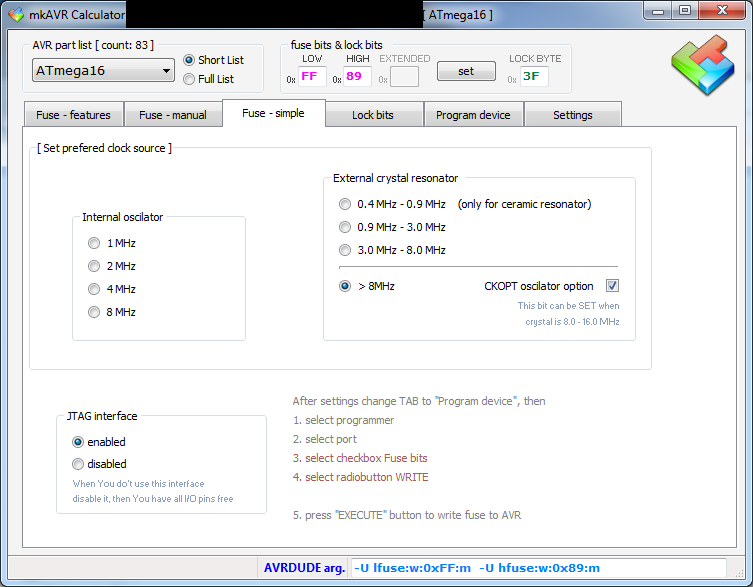Toggle the CKOPT oscilator option checkbox
The width and height of the screenshot is (753, 587).
coord(612,286)
